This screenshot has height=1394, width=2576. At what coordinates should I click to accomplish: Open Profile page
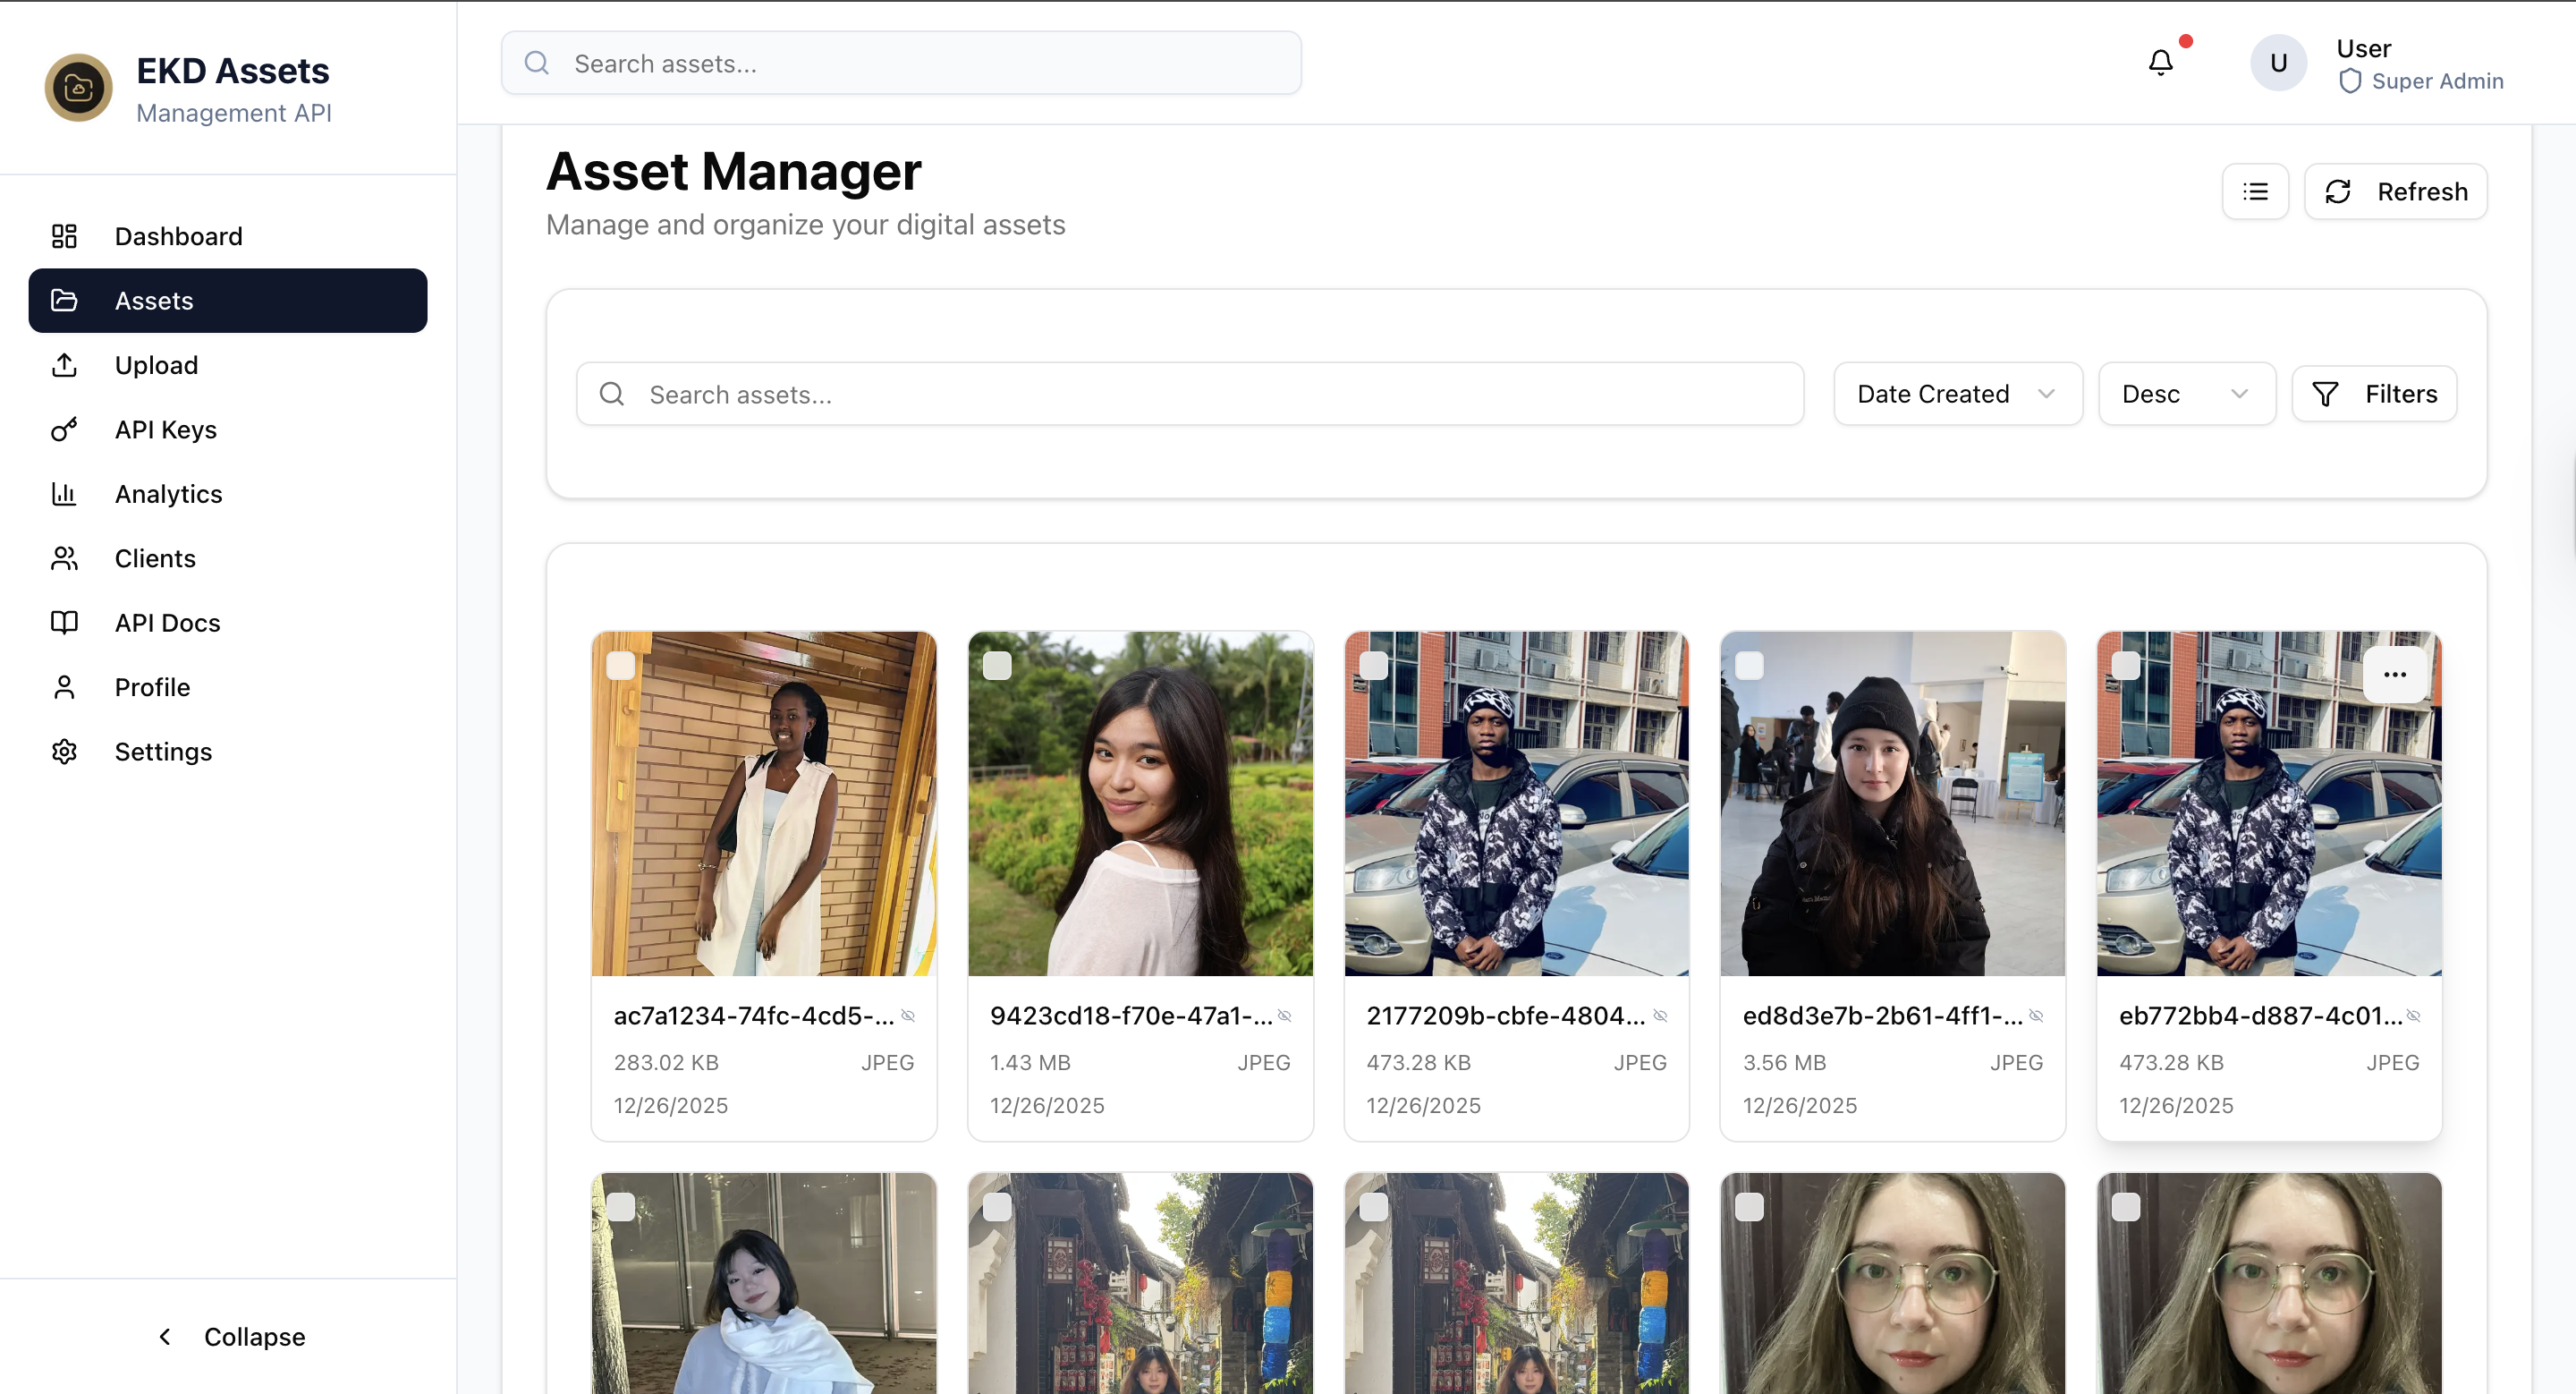[x=228, y=687]
